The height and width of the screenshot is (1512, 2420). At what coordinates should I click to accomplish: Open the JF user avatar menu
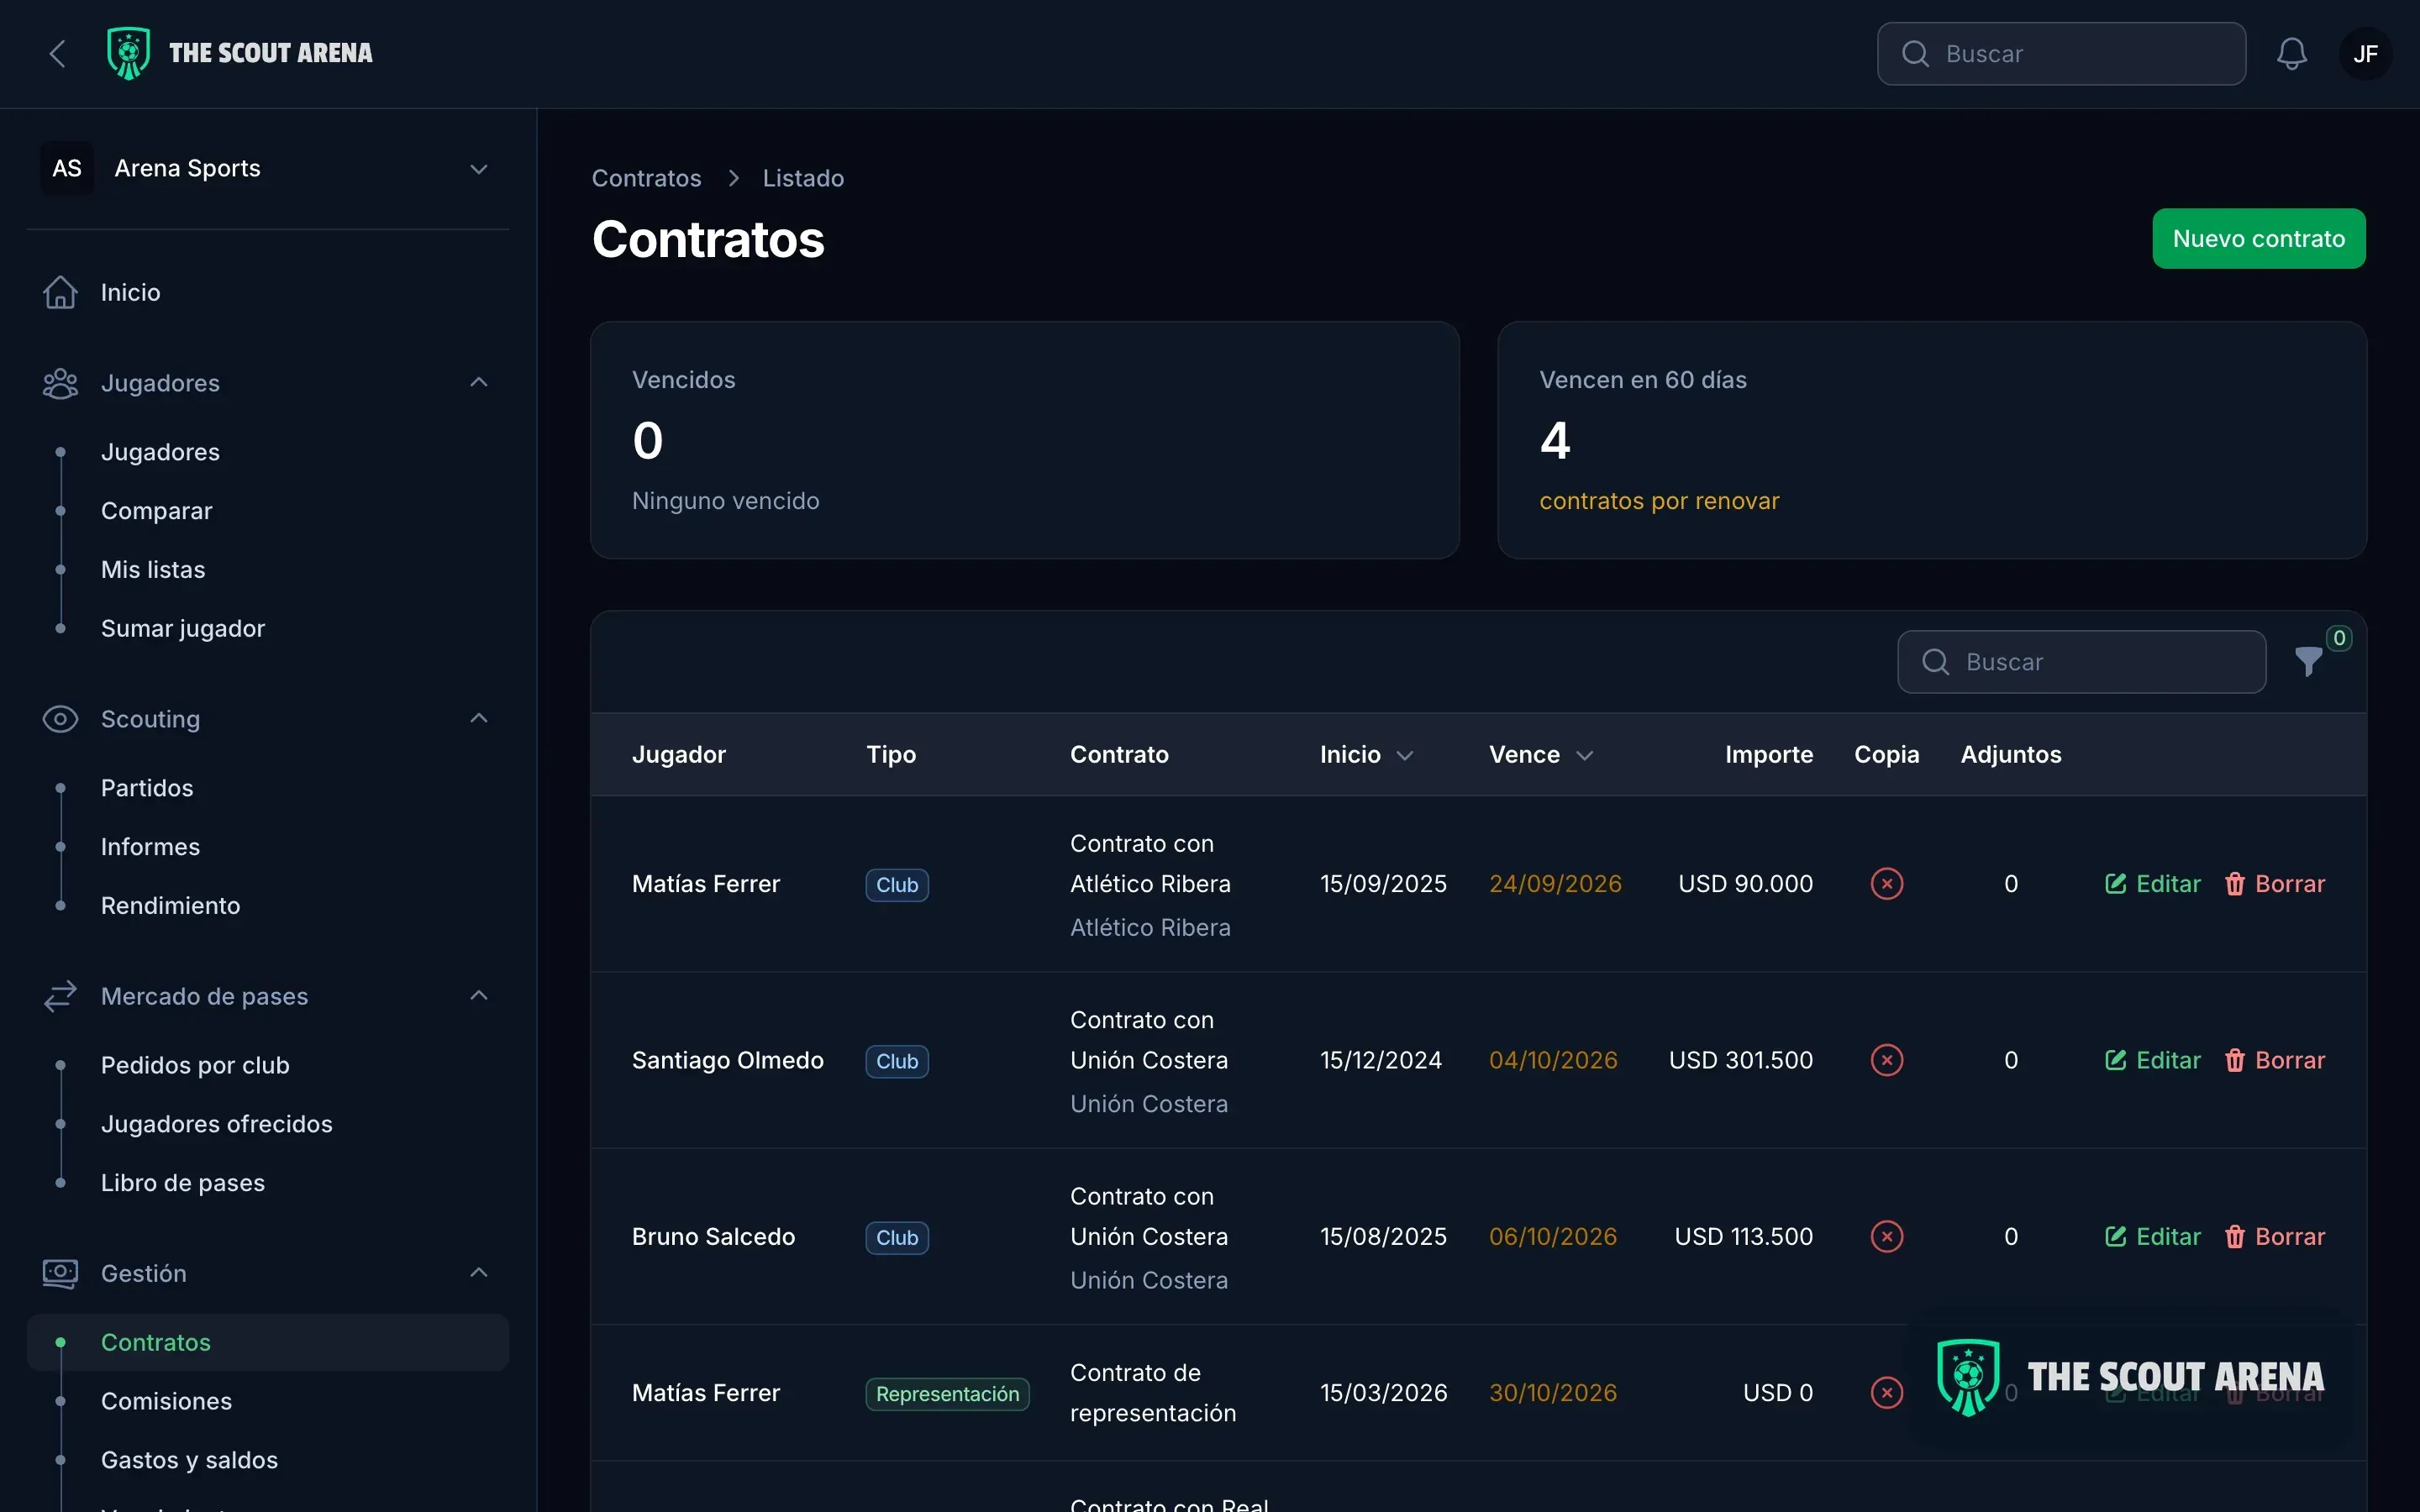[2365, 54]
